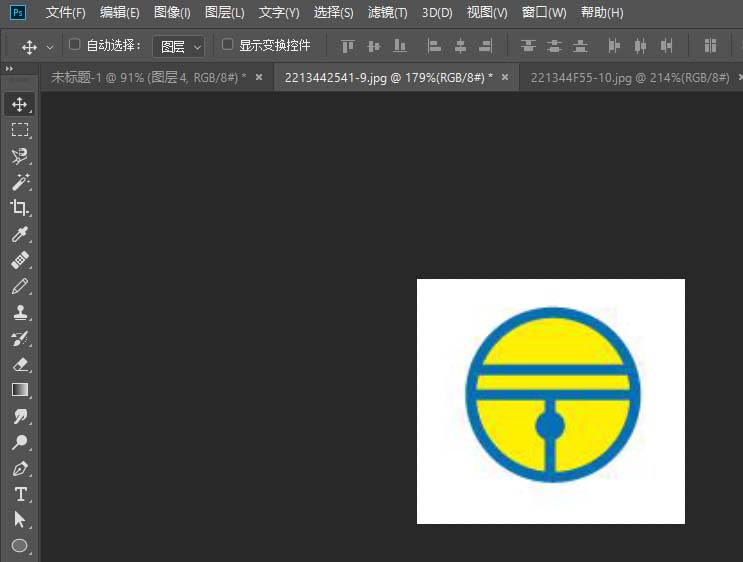Image resolution: width=743 pixels, height=562 pixels.
Task: Distribute right edges of layers
Action: click(666, 46)
